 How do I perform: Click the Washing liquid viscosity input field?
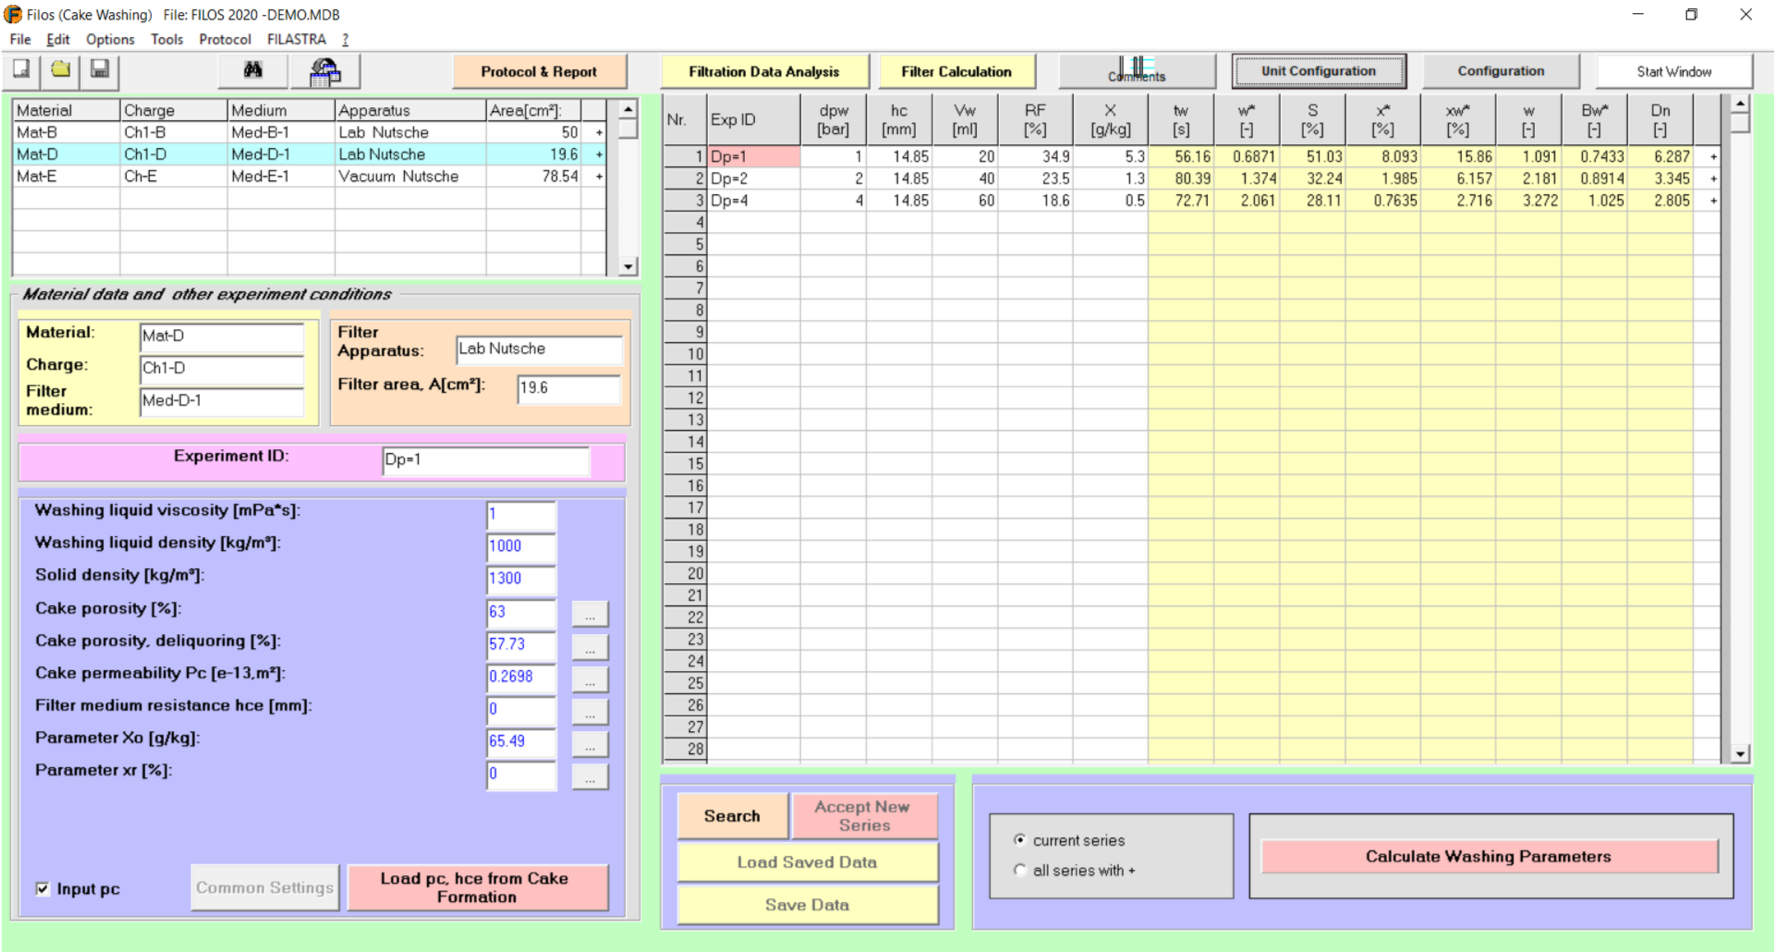(x=520, y=514)
